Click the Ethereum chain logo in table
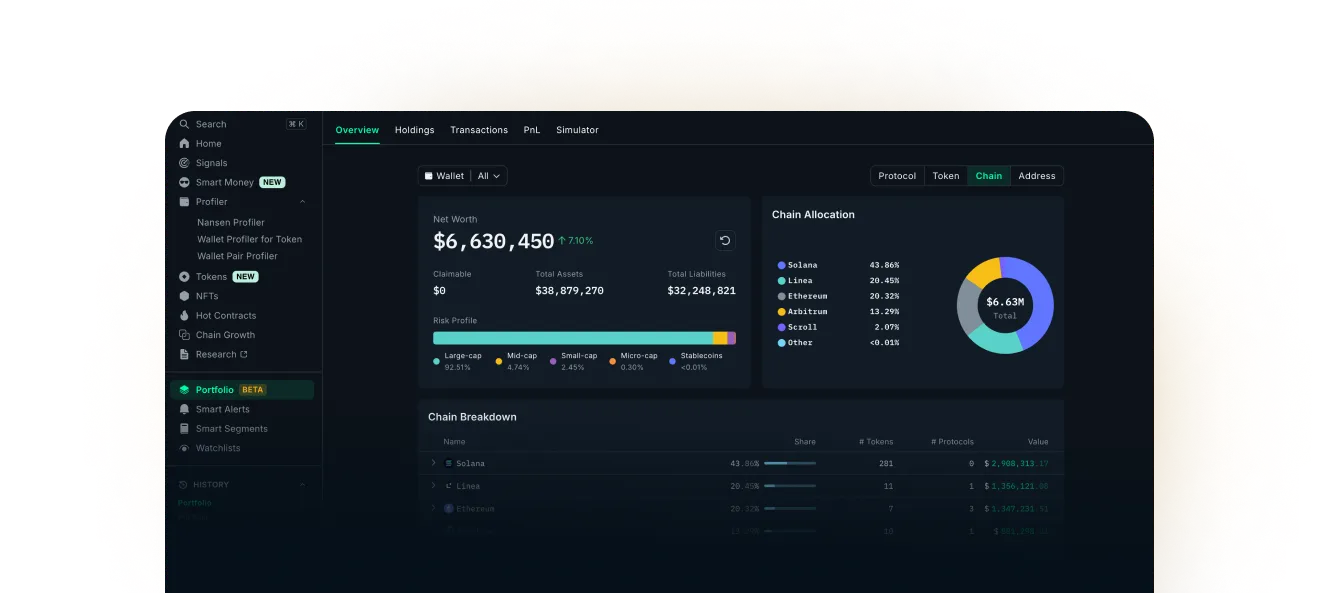Image resolution: width=1321 pixels, height=593 pixels. pyautogui.click(x=449, y=508)
